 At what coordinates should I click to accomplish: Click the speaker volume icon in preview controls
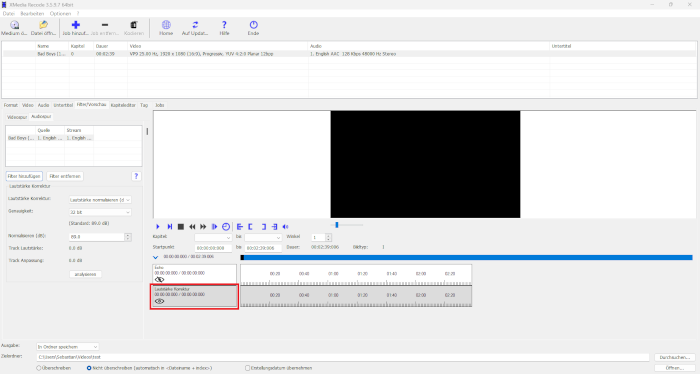point(286,227)
